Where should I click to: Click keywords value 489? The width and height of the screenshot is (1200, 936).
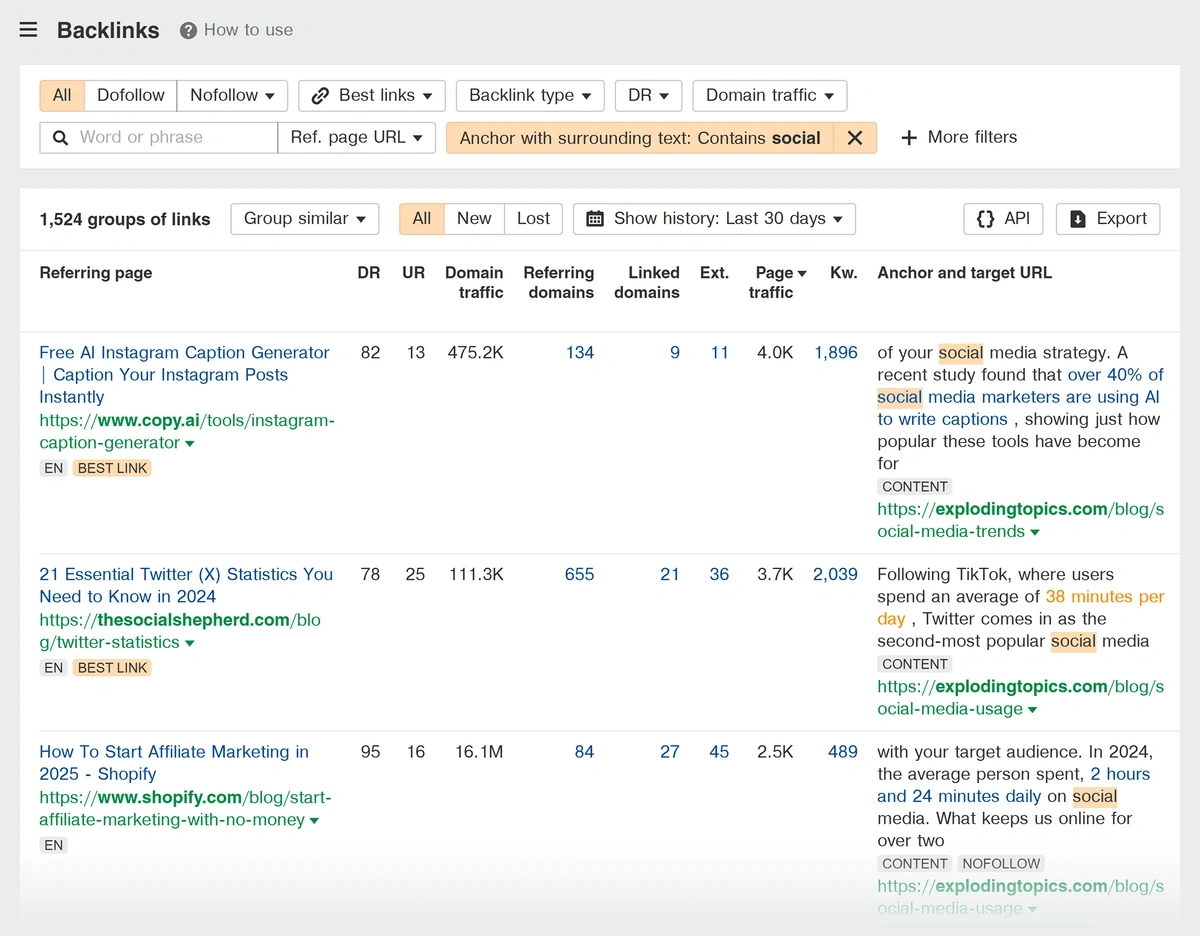click(x=843, y=752)
